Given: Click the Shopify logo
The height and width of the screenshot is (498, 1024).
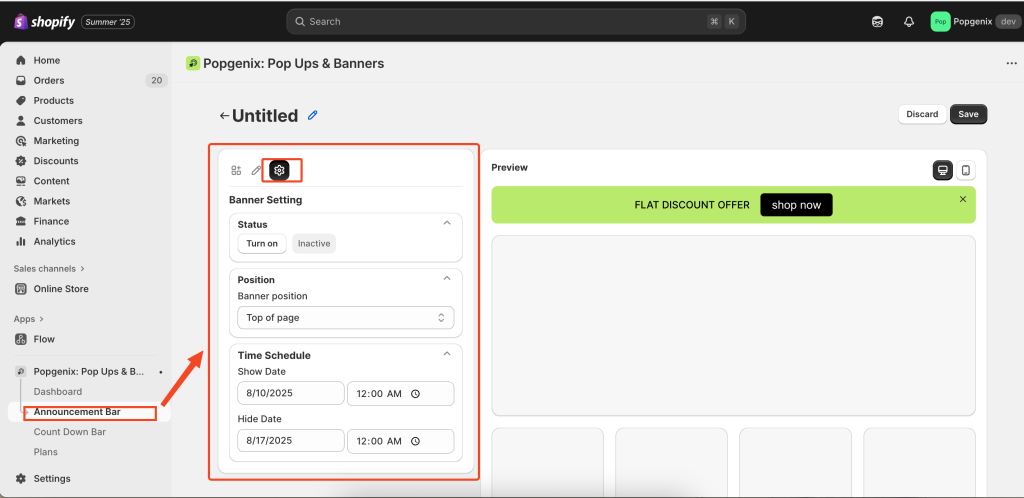Looking at the screenshot, I should tap(44, 22).
